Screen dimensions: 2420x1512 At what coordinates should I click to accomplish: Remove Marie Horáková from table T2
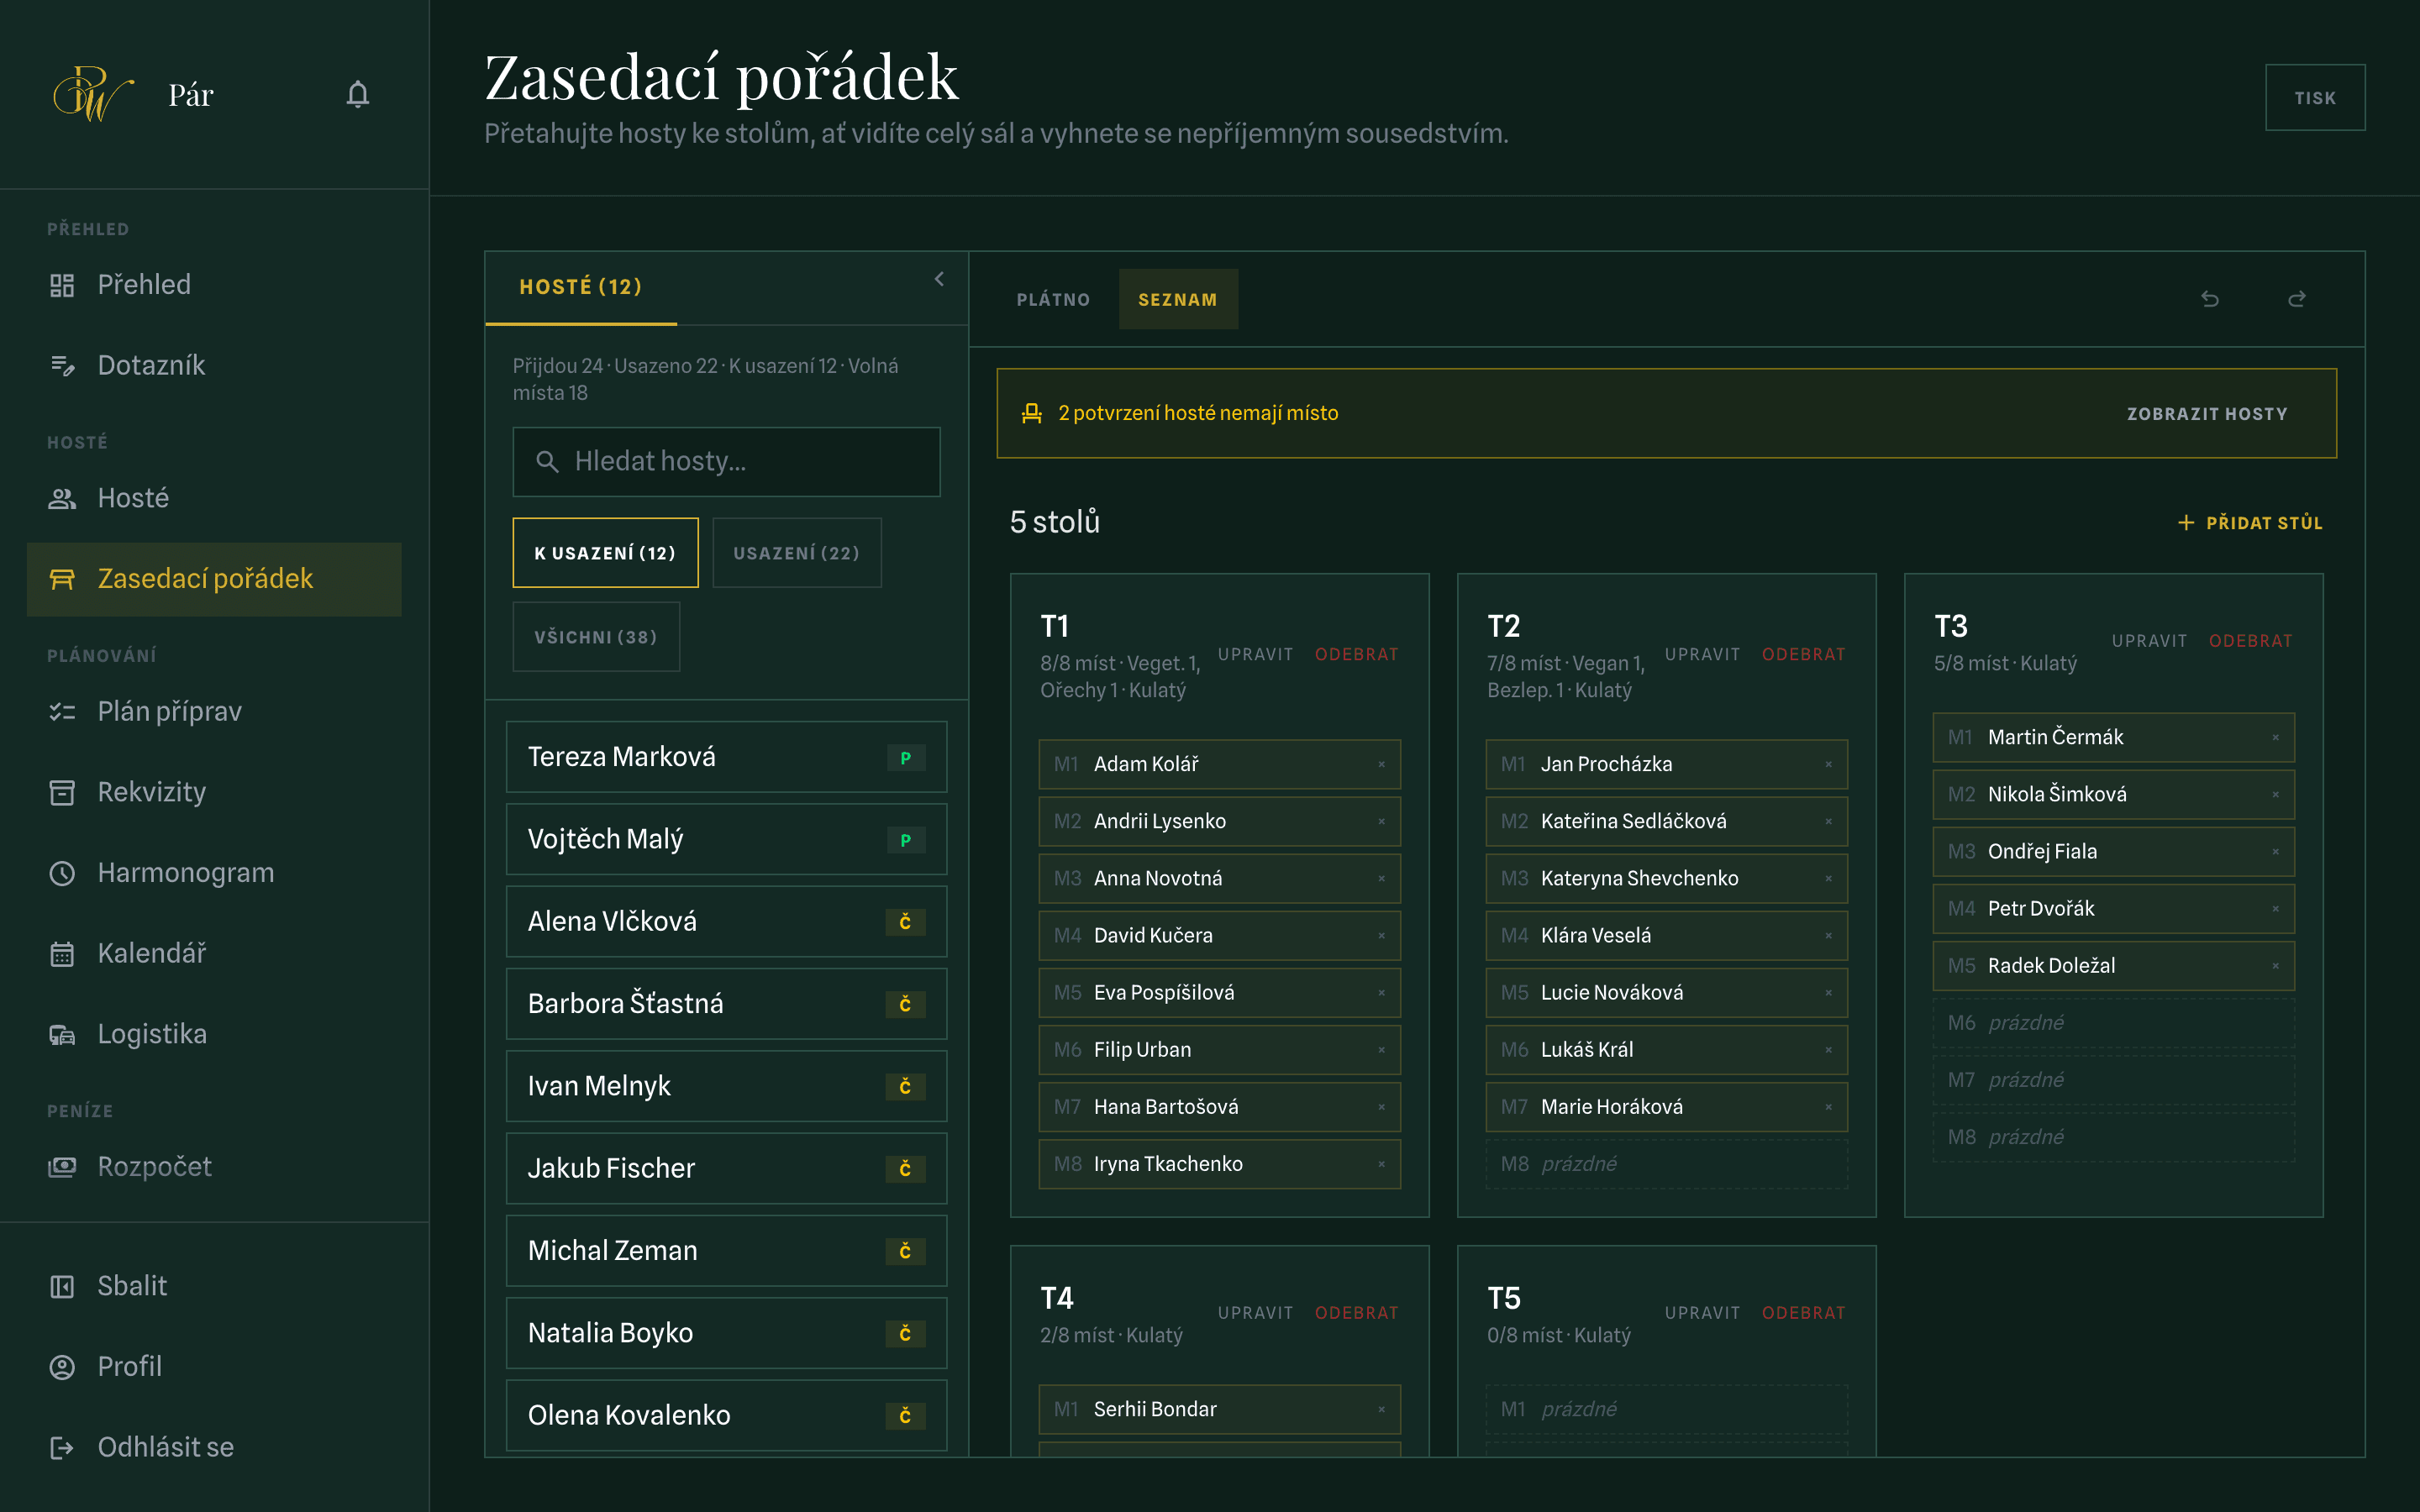[x=1828, y=1107]
